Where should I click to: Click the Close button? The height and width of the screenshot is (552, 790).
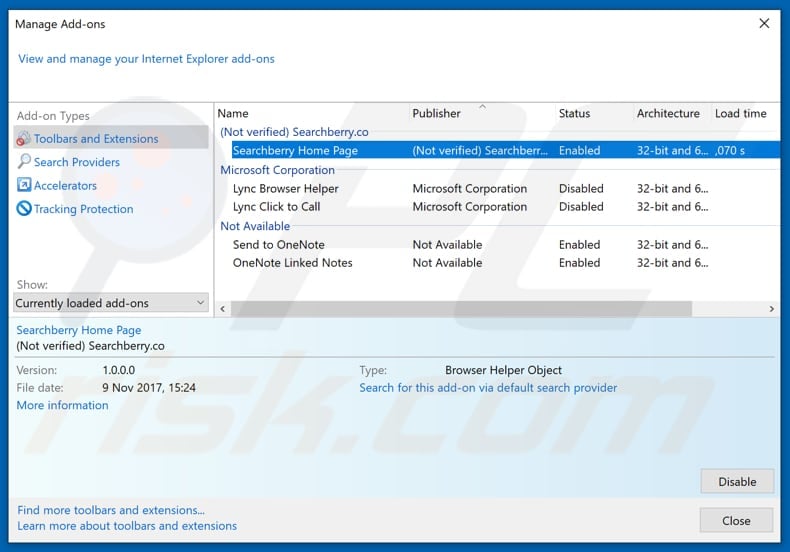pyautogui.click(x=736, y=520)
